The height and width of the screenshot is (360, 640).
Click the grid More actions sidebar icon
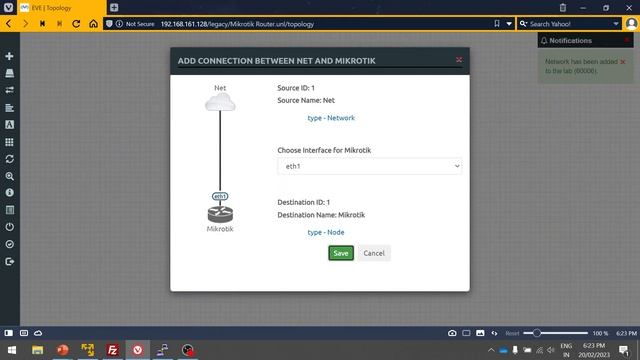[9, 142]
